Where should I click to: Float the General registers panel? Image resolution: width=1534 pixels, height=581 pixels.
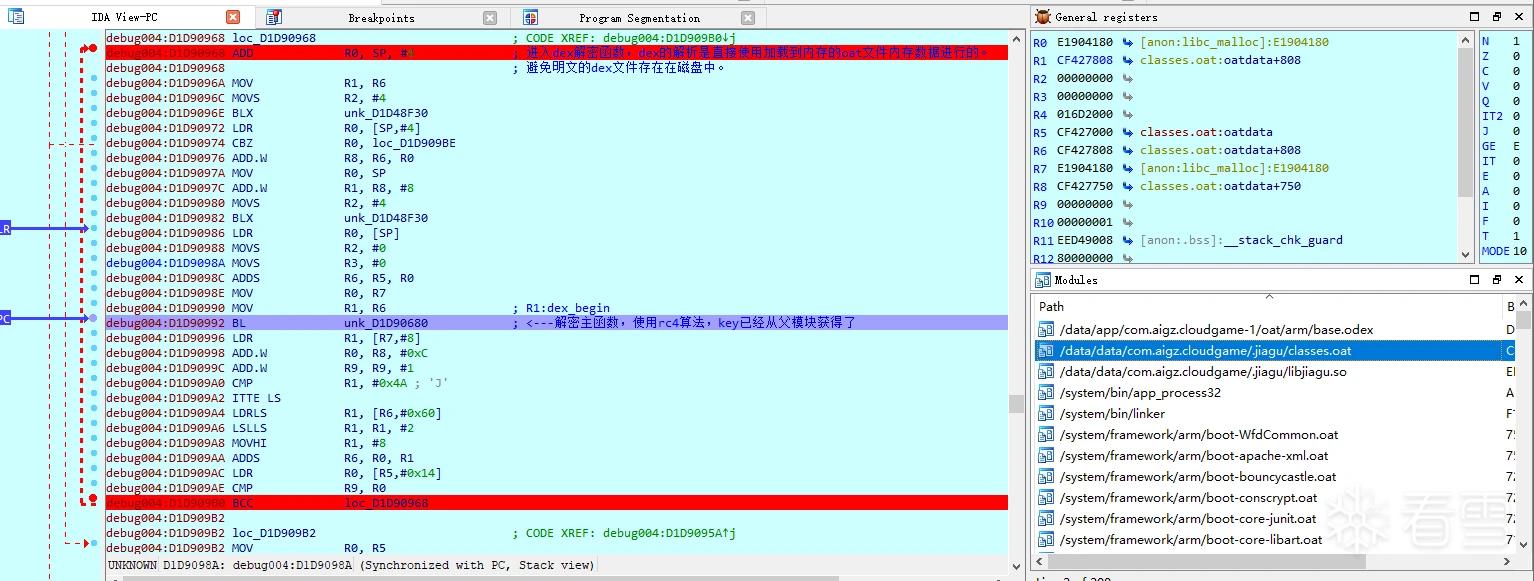point(1497,17)
